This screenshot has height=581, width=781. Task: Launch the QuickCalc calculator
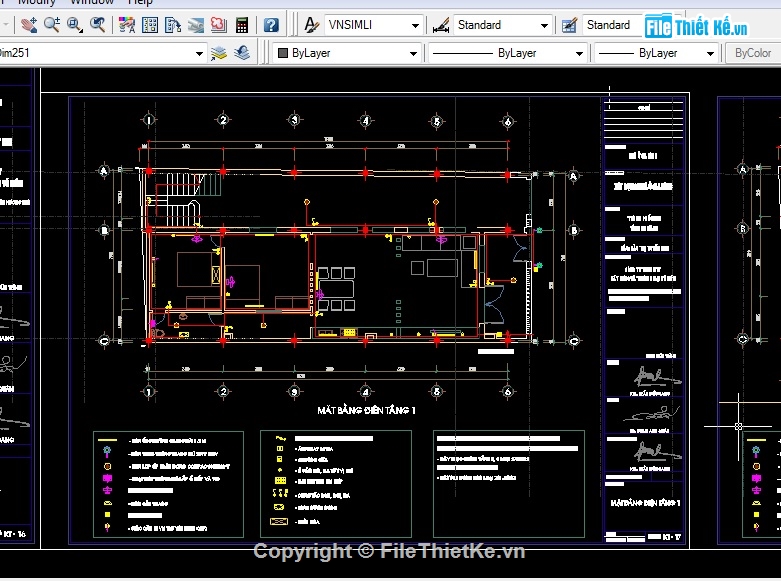click(x=242, y=24)
